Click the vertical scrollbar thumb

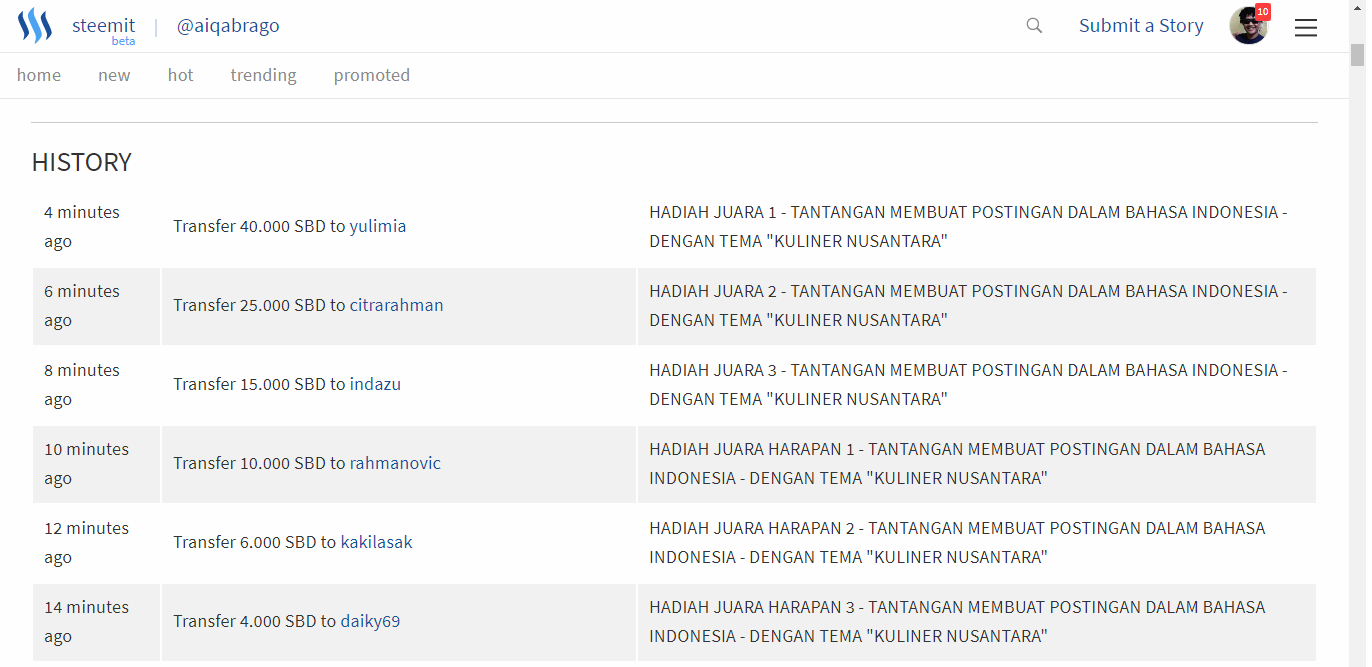point(1357,55)
